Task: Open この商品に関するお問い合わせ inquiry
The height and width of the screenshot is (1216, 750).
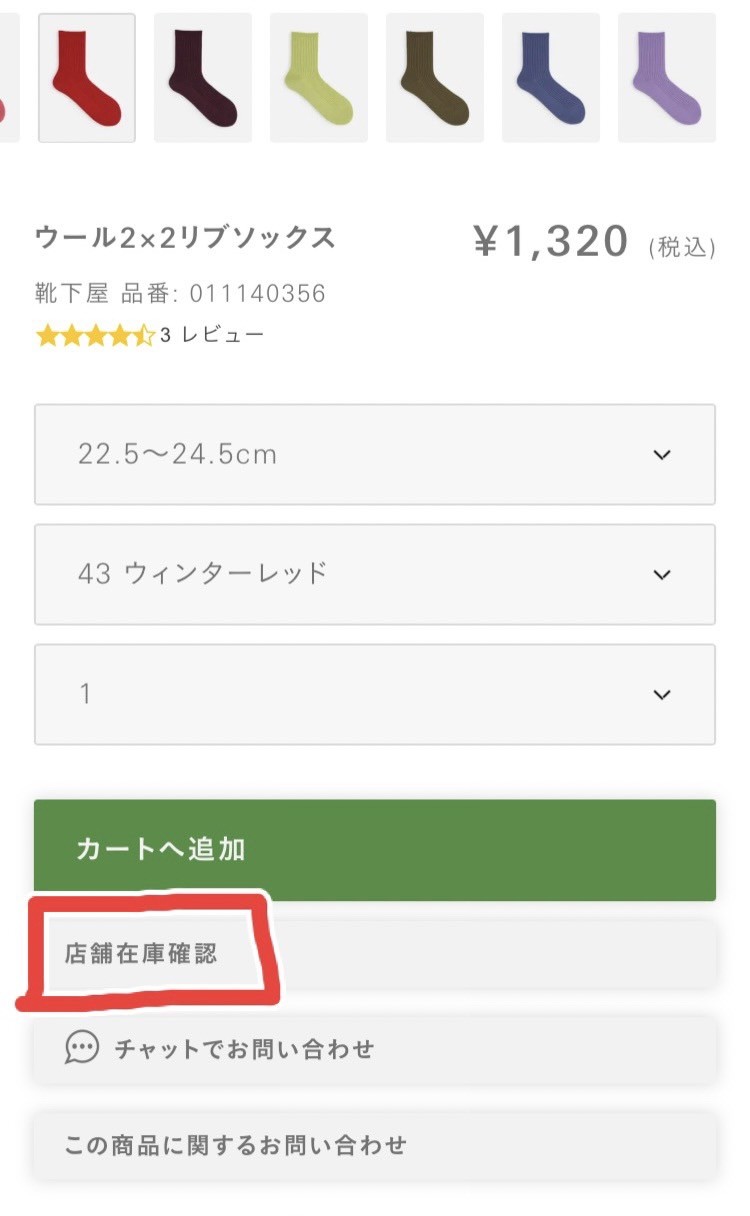Action: click(x=374, y=1145)
